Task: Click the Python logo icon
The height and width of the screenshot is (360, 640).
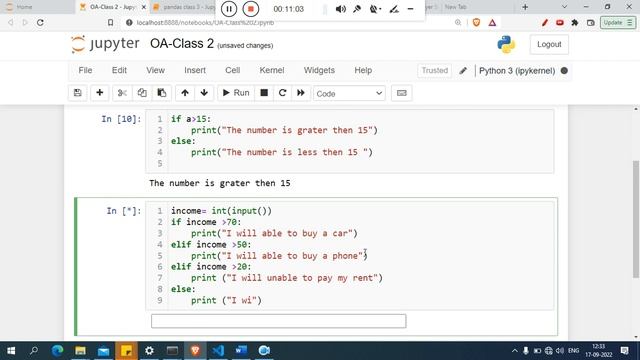Action: [x=506, y=44]
